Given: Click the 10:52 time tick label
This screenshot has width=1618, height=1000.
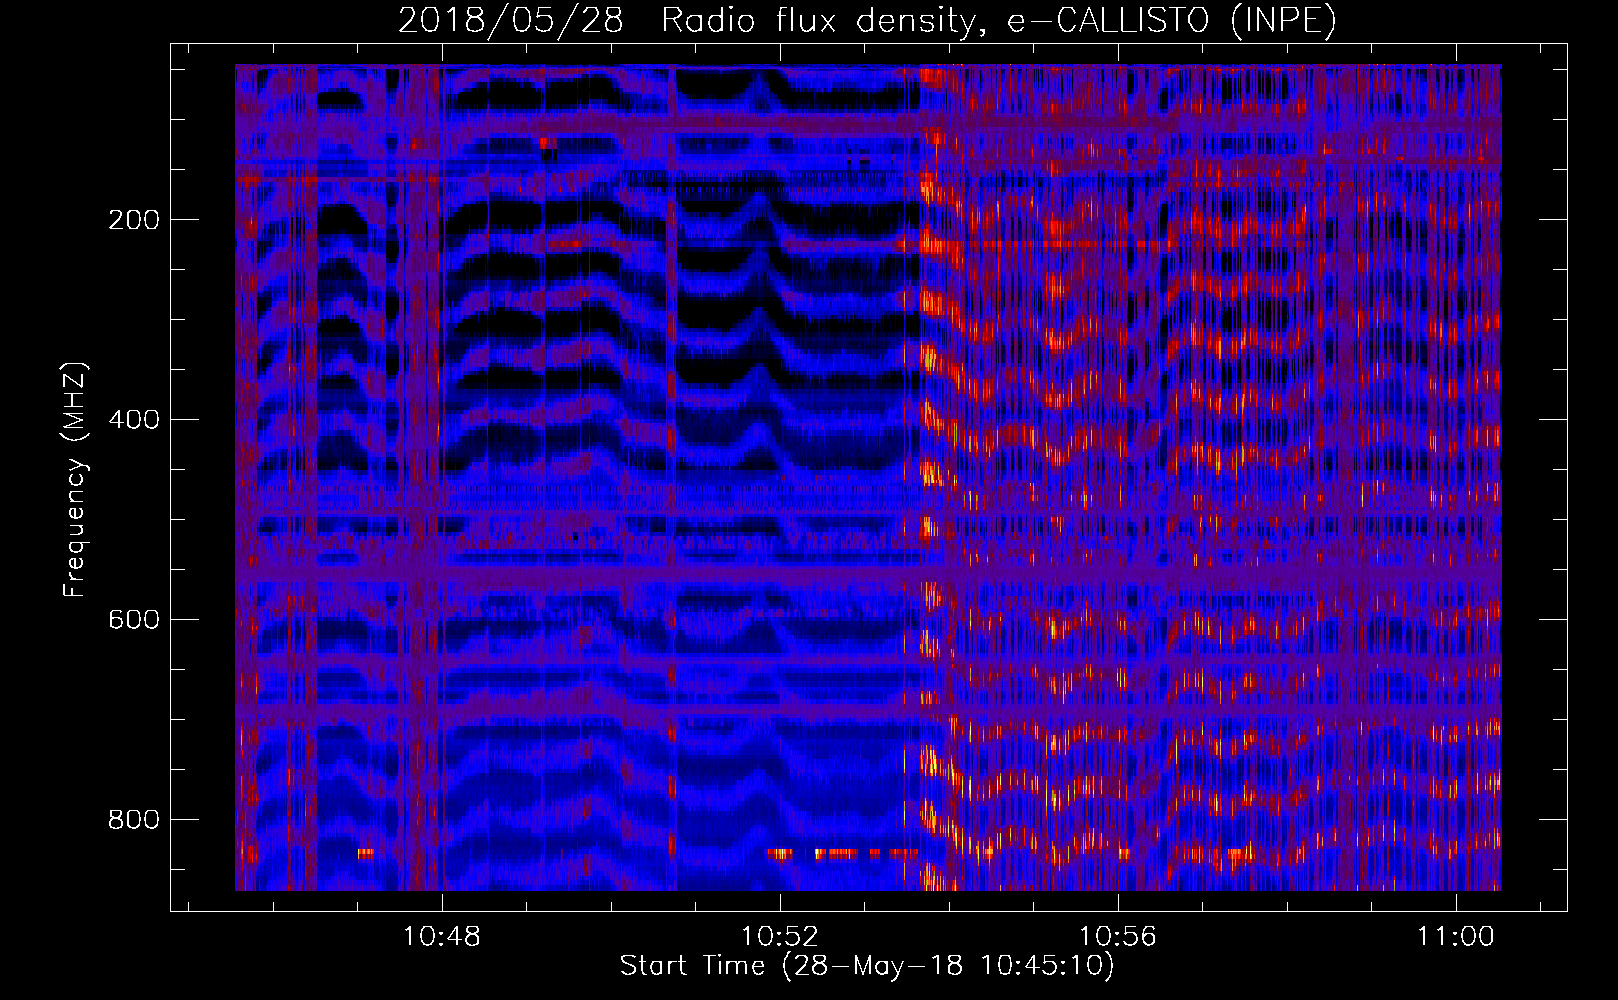Looking at the screenshot, I should (x=779, y=936).
